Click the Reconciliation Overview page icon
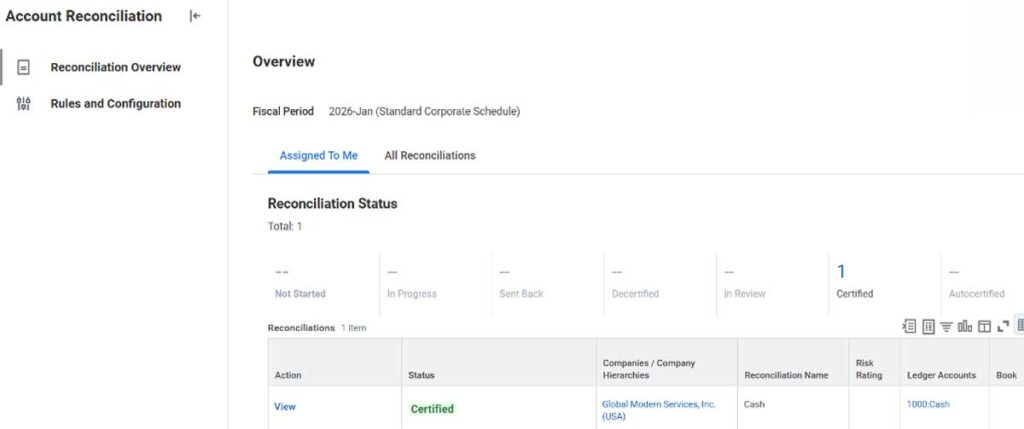The image size is (1024, 429). [24, 67]
